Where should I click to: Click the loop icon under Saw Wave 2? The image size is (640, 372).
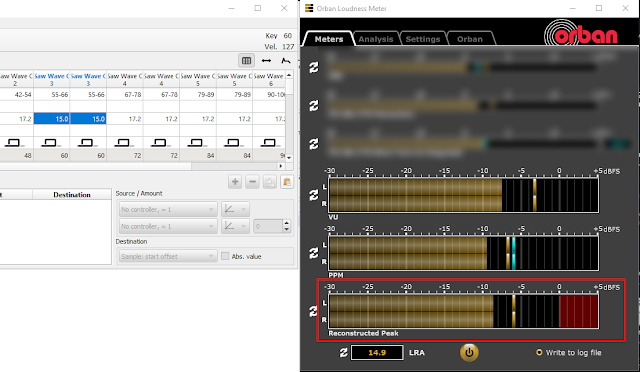[x=14, y=143]
